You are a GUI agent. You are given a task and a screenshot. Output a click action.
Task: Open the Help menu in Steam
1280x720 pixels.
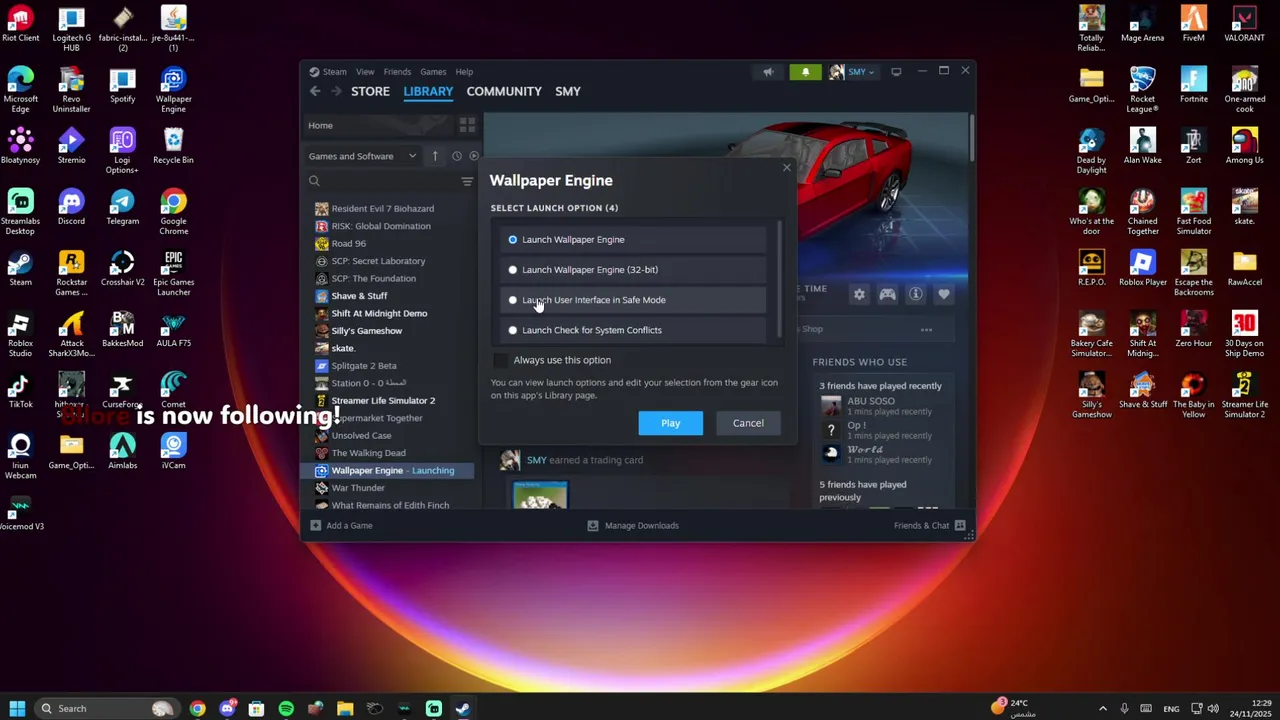[464, 72]
